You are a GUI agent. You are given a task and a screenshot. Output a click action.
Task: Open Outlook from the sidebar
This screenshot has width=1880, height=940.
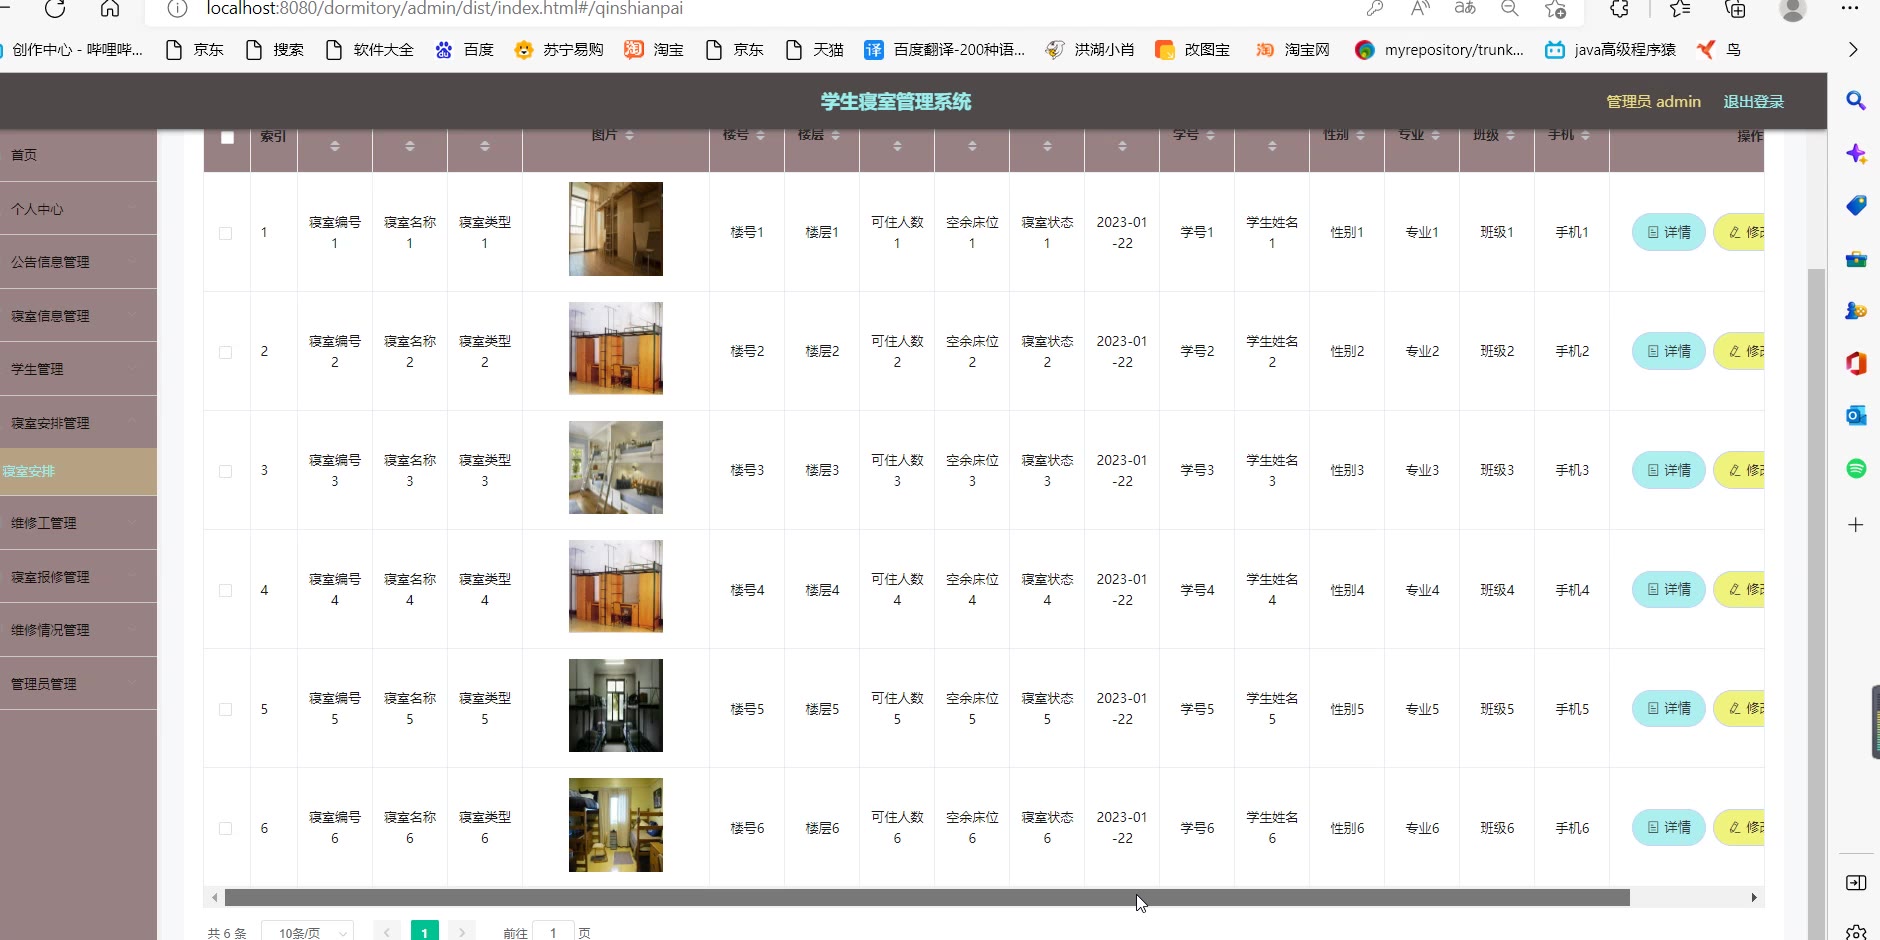tap(1856, 415)
